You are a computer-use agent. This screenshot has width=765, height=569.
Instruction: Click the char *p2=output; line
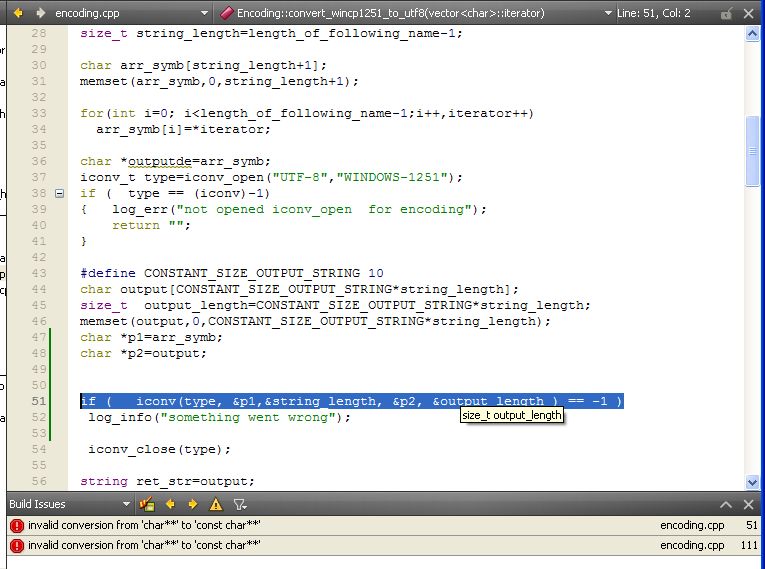click(143, 353)
